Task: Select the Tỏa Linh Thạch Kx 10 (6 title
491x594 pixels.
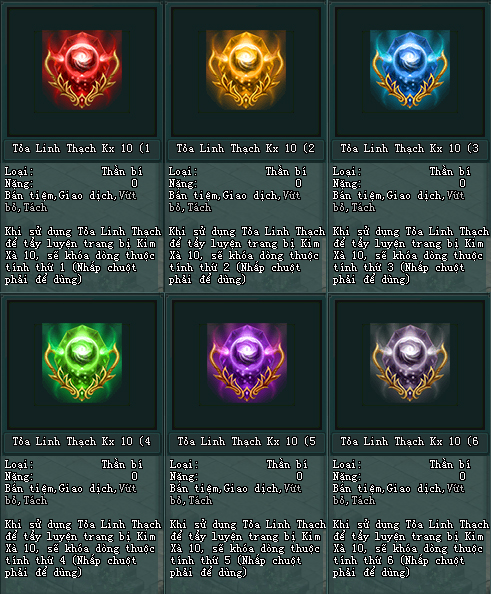Action: (x=410, y=442)
